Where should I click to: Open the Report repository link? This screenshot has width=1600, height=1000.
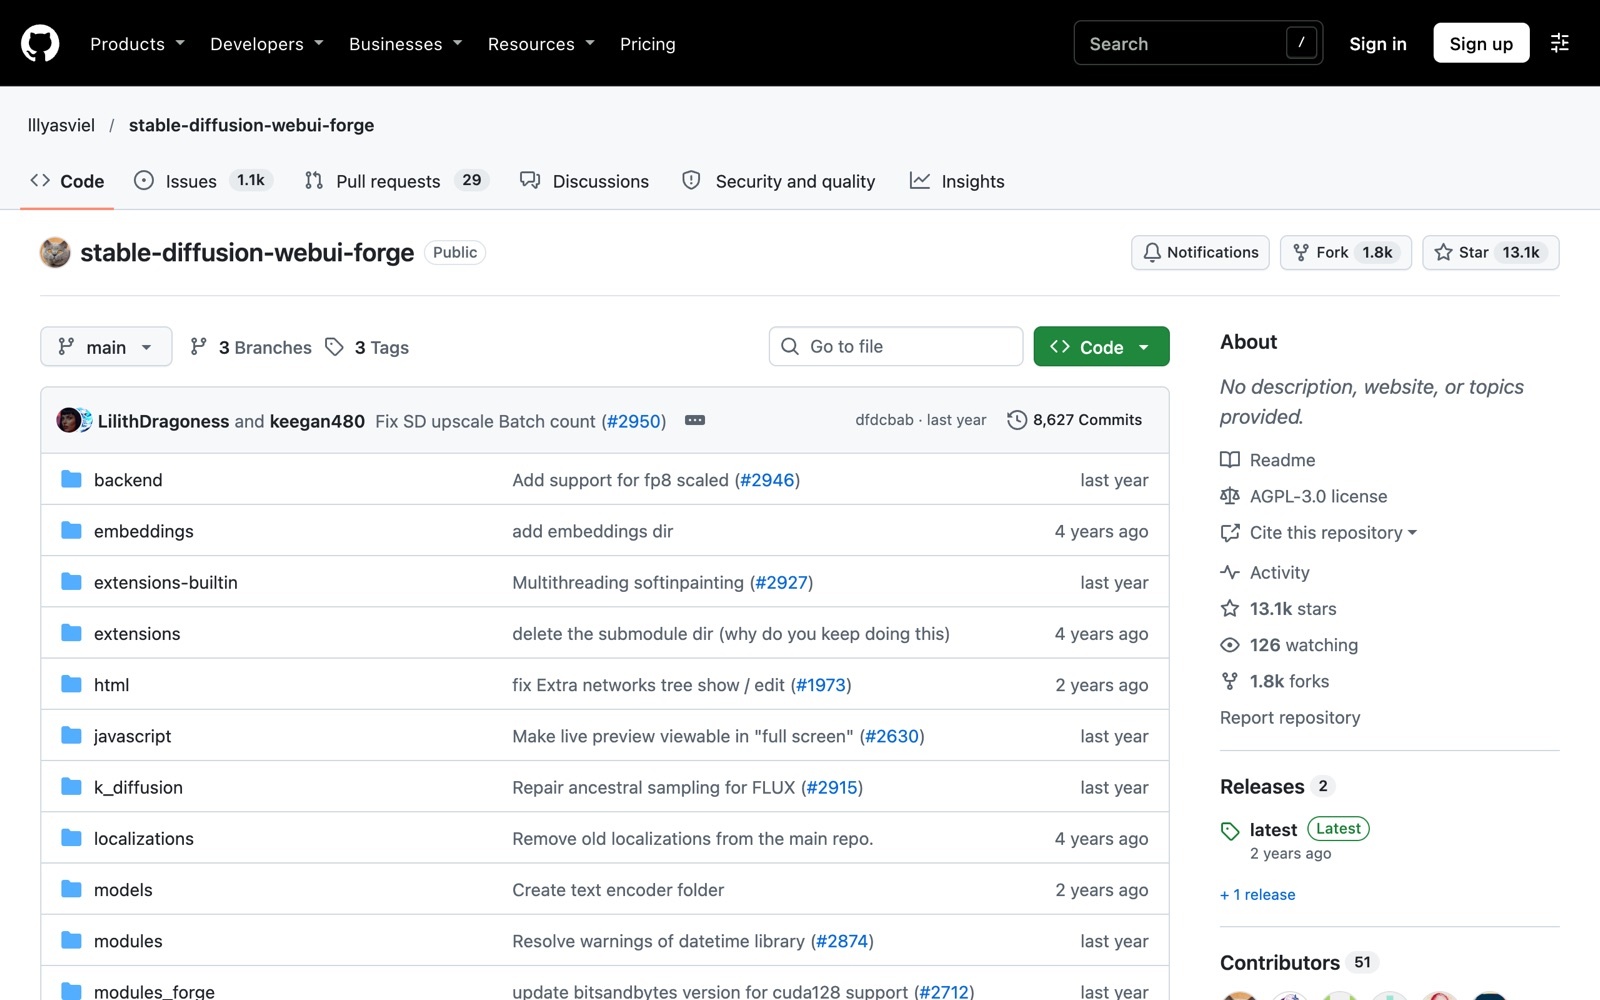pos(1290,717)
